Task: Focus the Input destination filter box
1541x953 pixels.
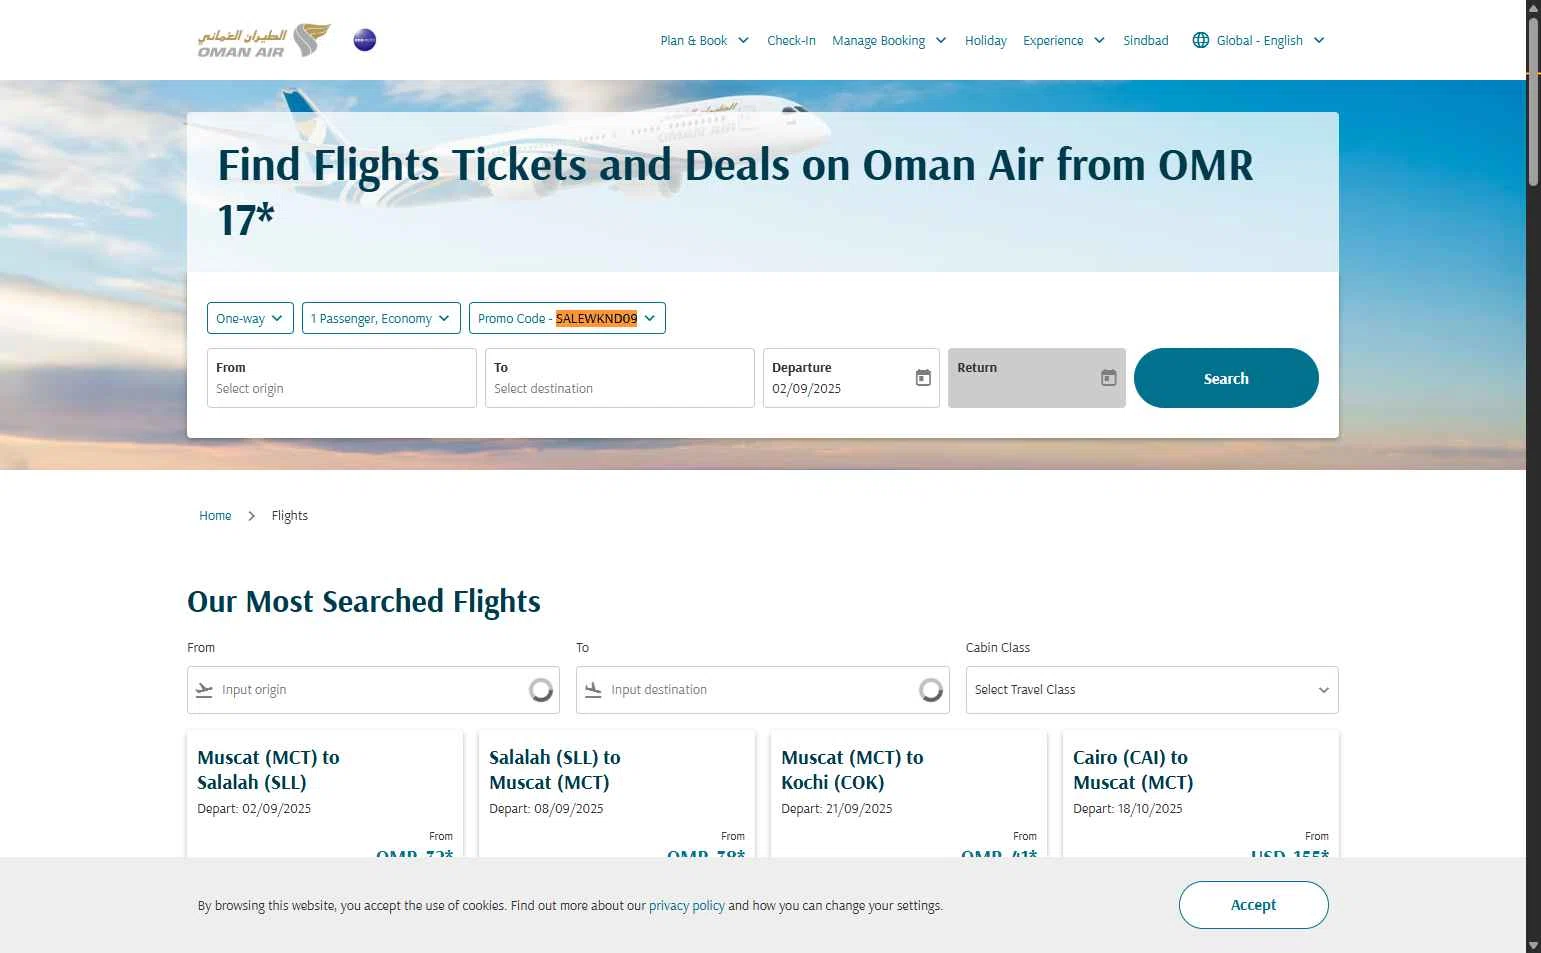Action: tap(762, 690)
